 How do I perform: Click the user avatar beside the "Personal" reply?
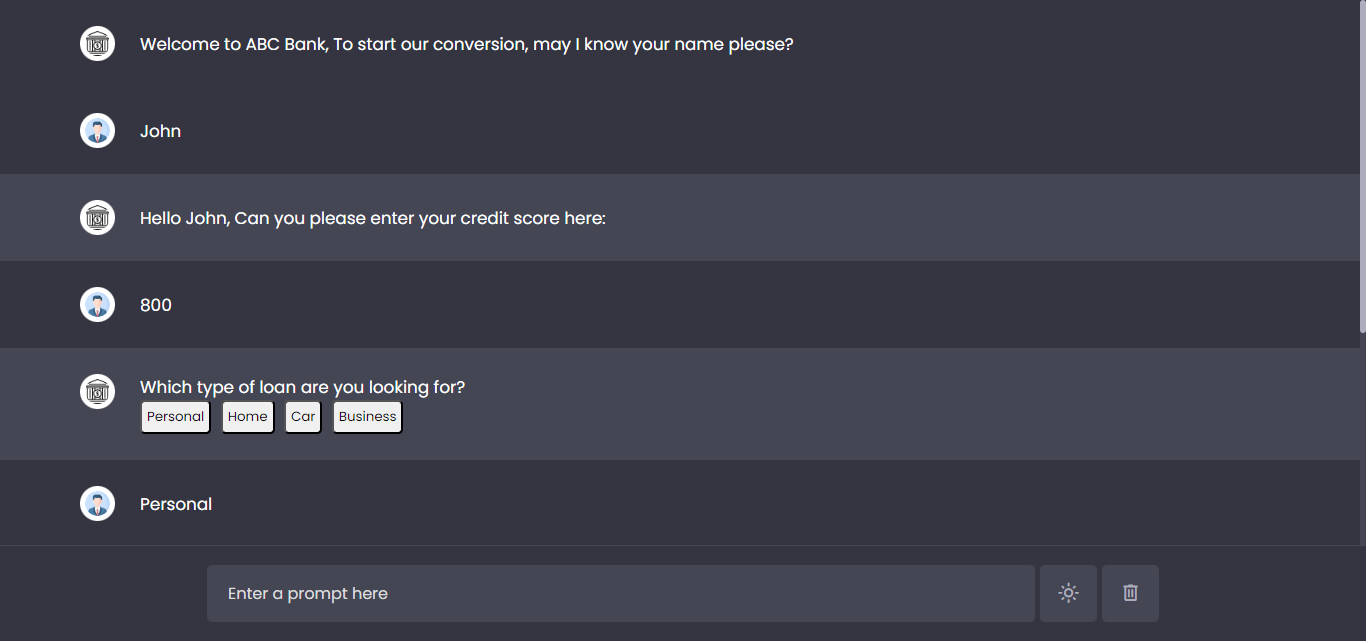click(97, 504)
